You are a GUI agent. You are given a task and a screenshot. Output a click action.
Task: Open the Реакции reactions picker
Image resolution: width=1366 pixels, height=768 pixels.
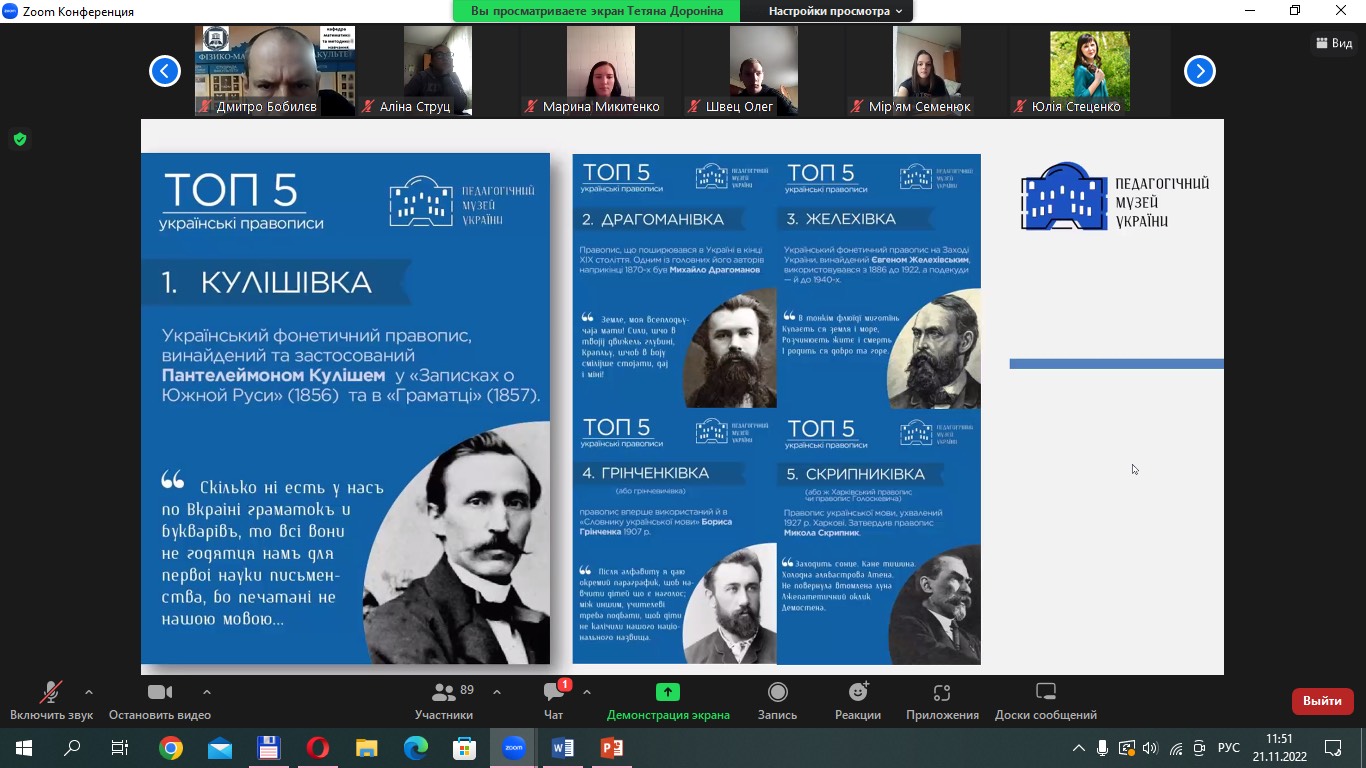[x=857, y=701]
